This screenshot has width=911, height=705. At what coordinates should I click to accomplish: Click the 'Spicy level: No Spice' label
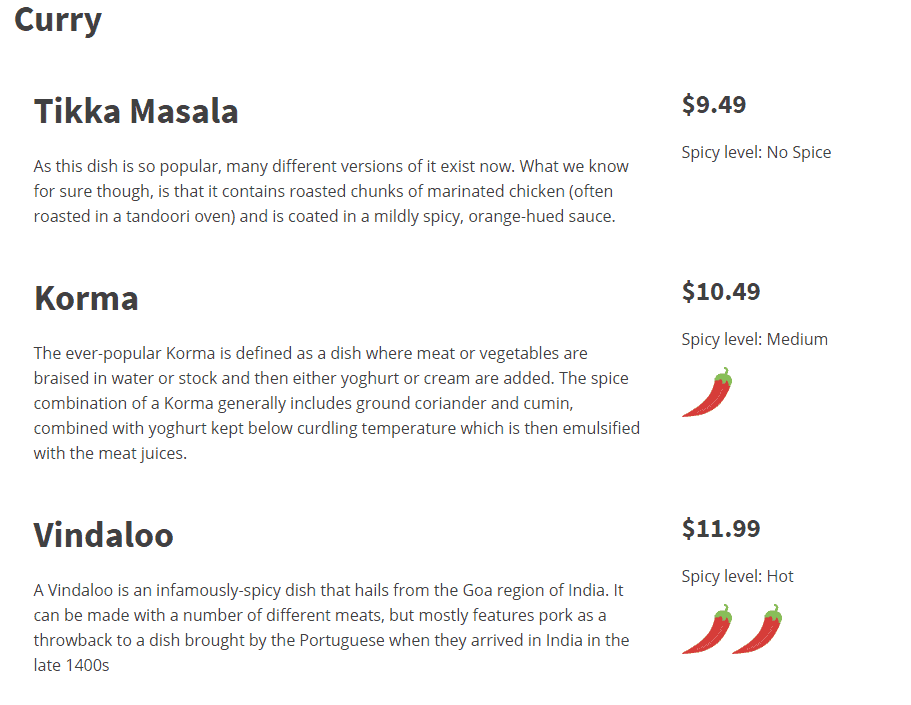756,152
